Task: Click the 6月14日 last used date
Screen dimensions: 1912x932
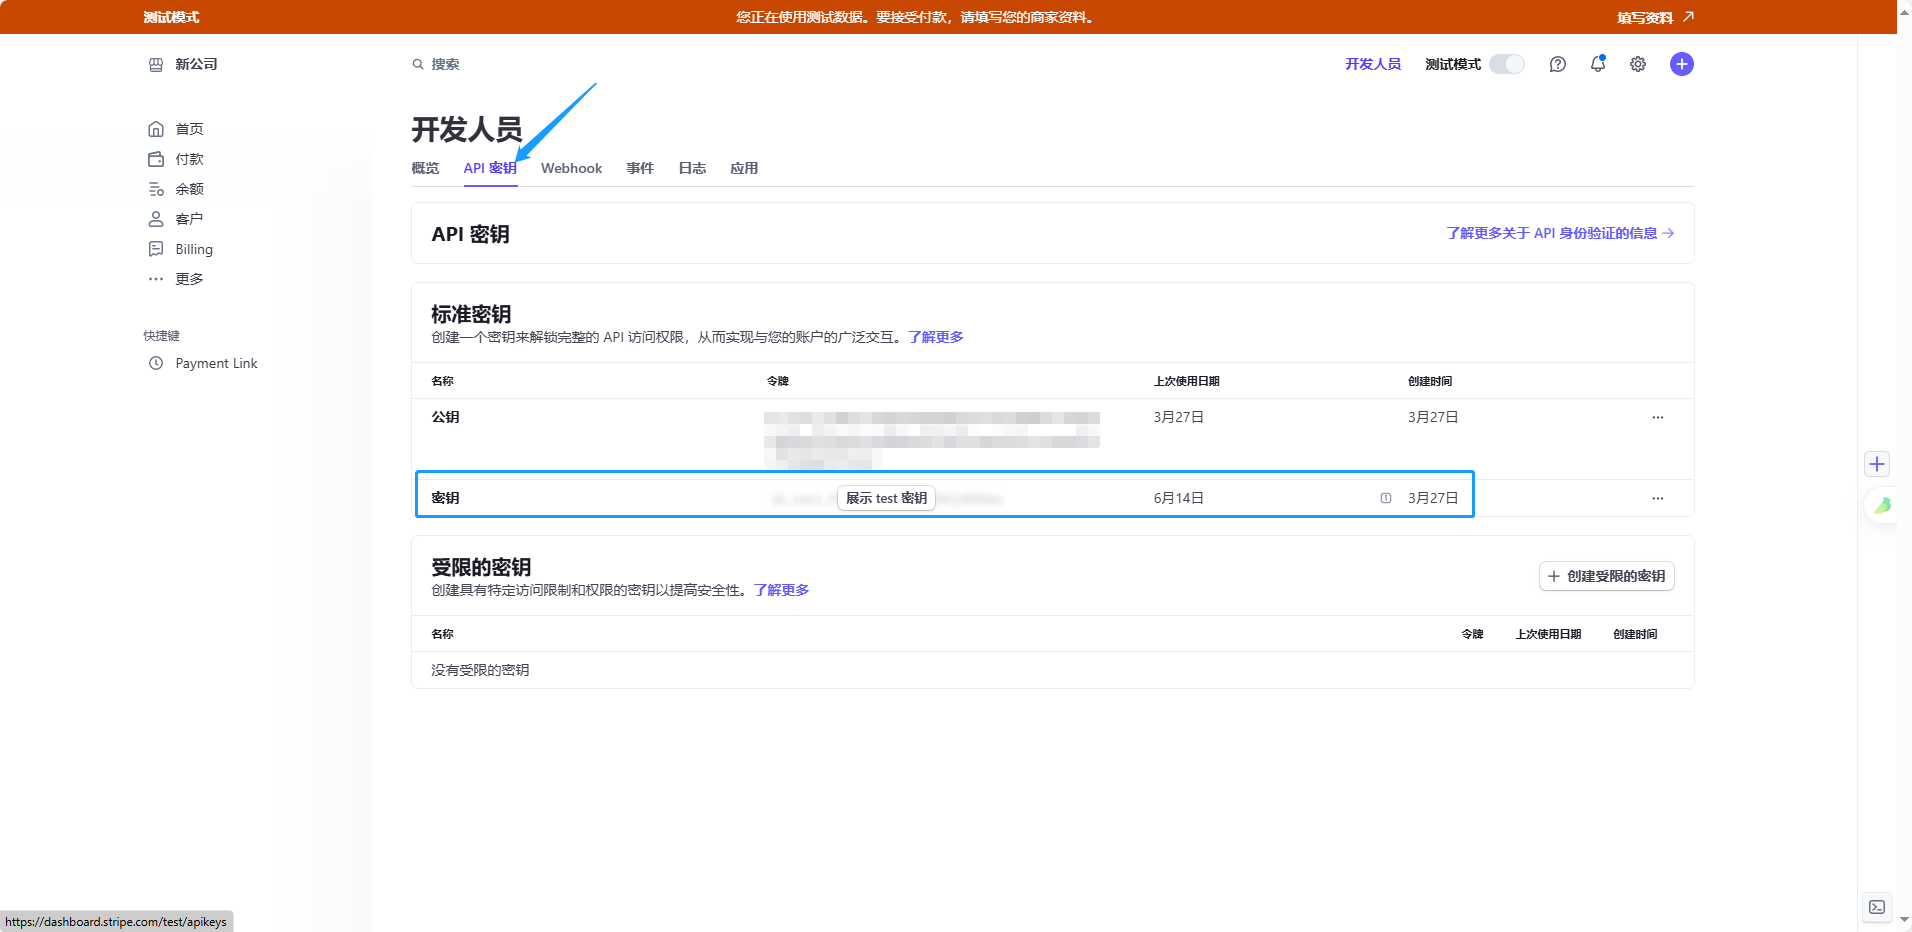Action: [1178, 498]
